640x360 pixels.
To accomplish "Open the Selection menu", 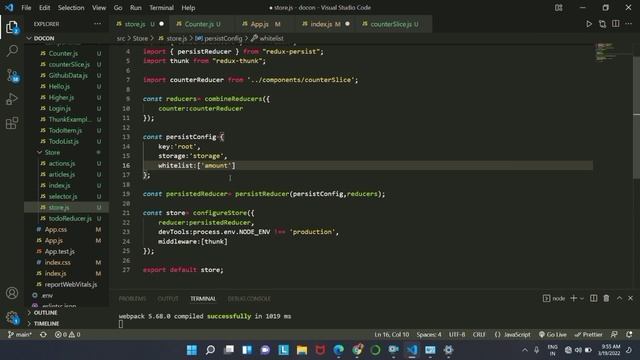I will pyautogui.click(x=71, y=8).
